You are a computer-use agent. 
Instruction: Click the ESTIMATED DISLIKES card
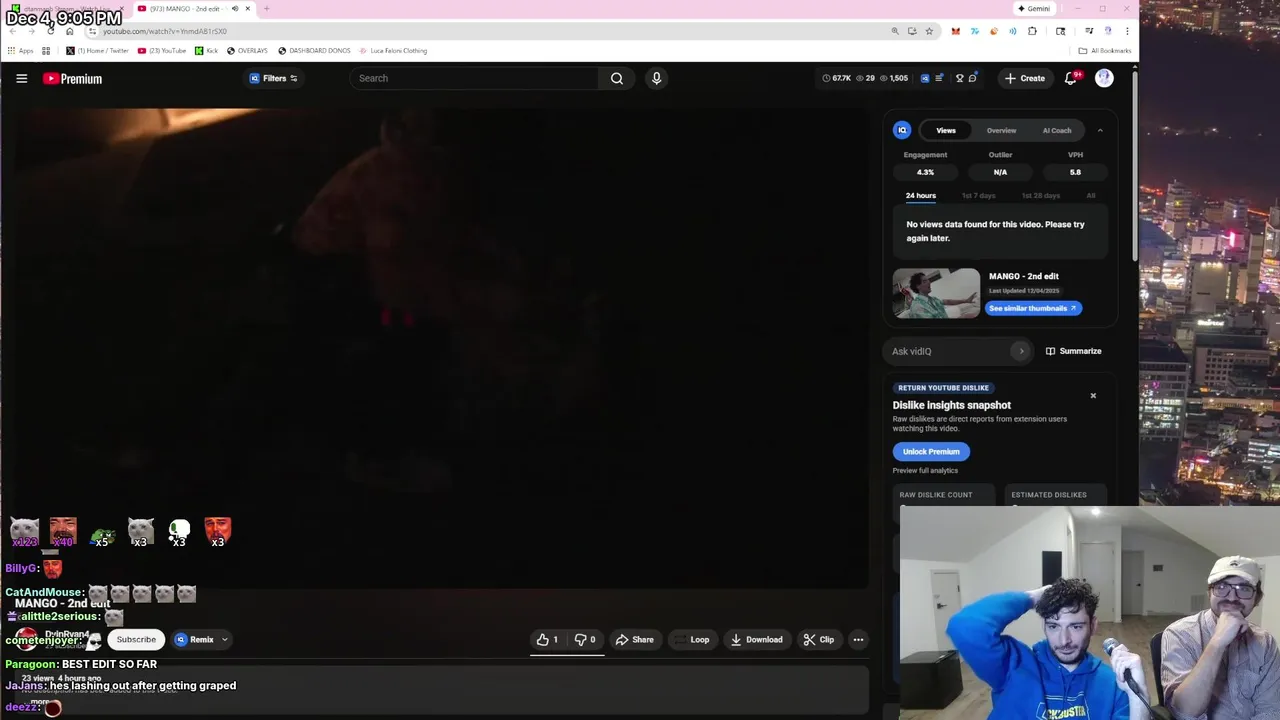click(1055, 495)
